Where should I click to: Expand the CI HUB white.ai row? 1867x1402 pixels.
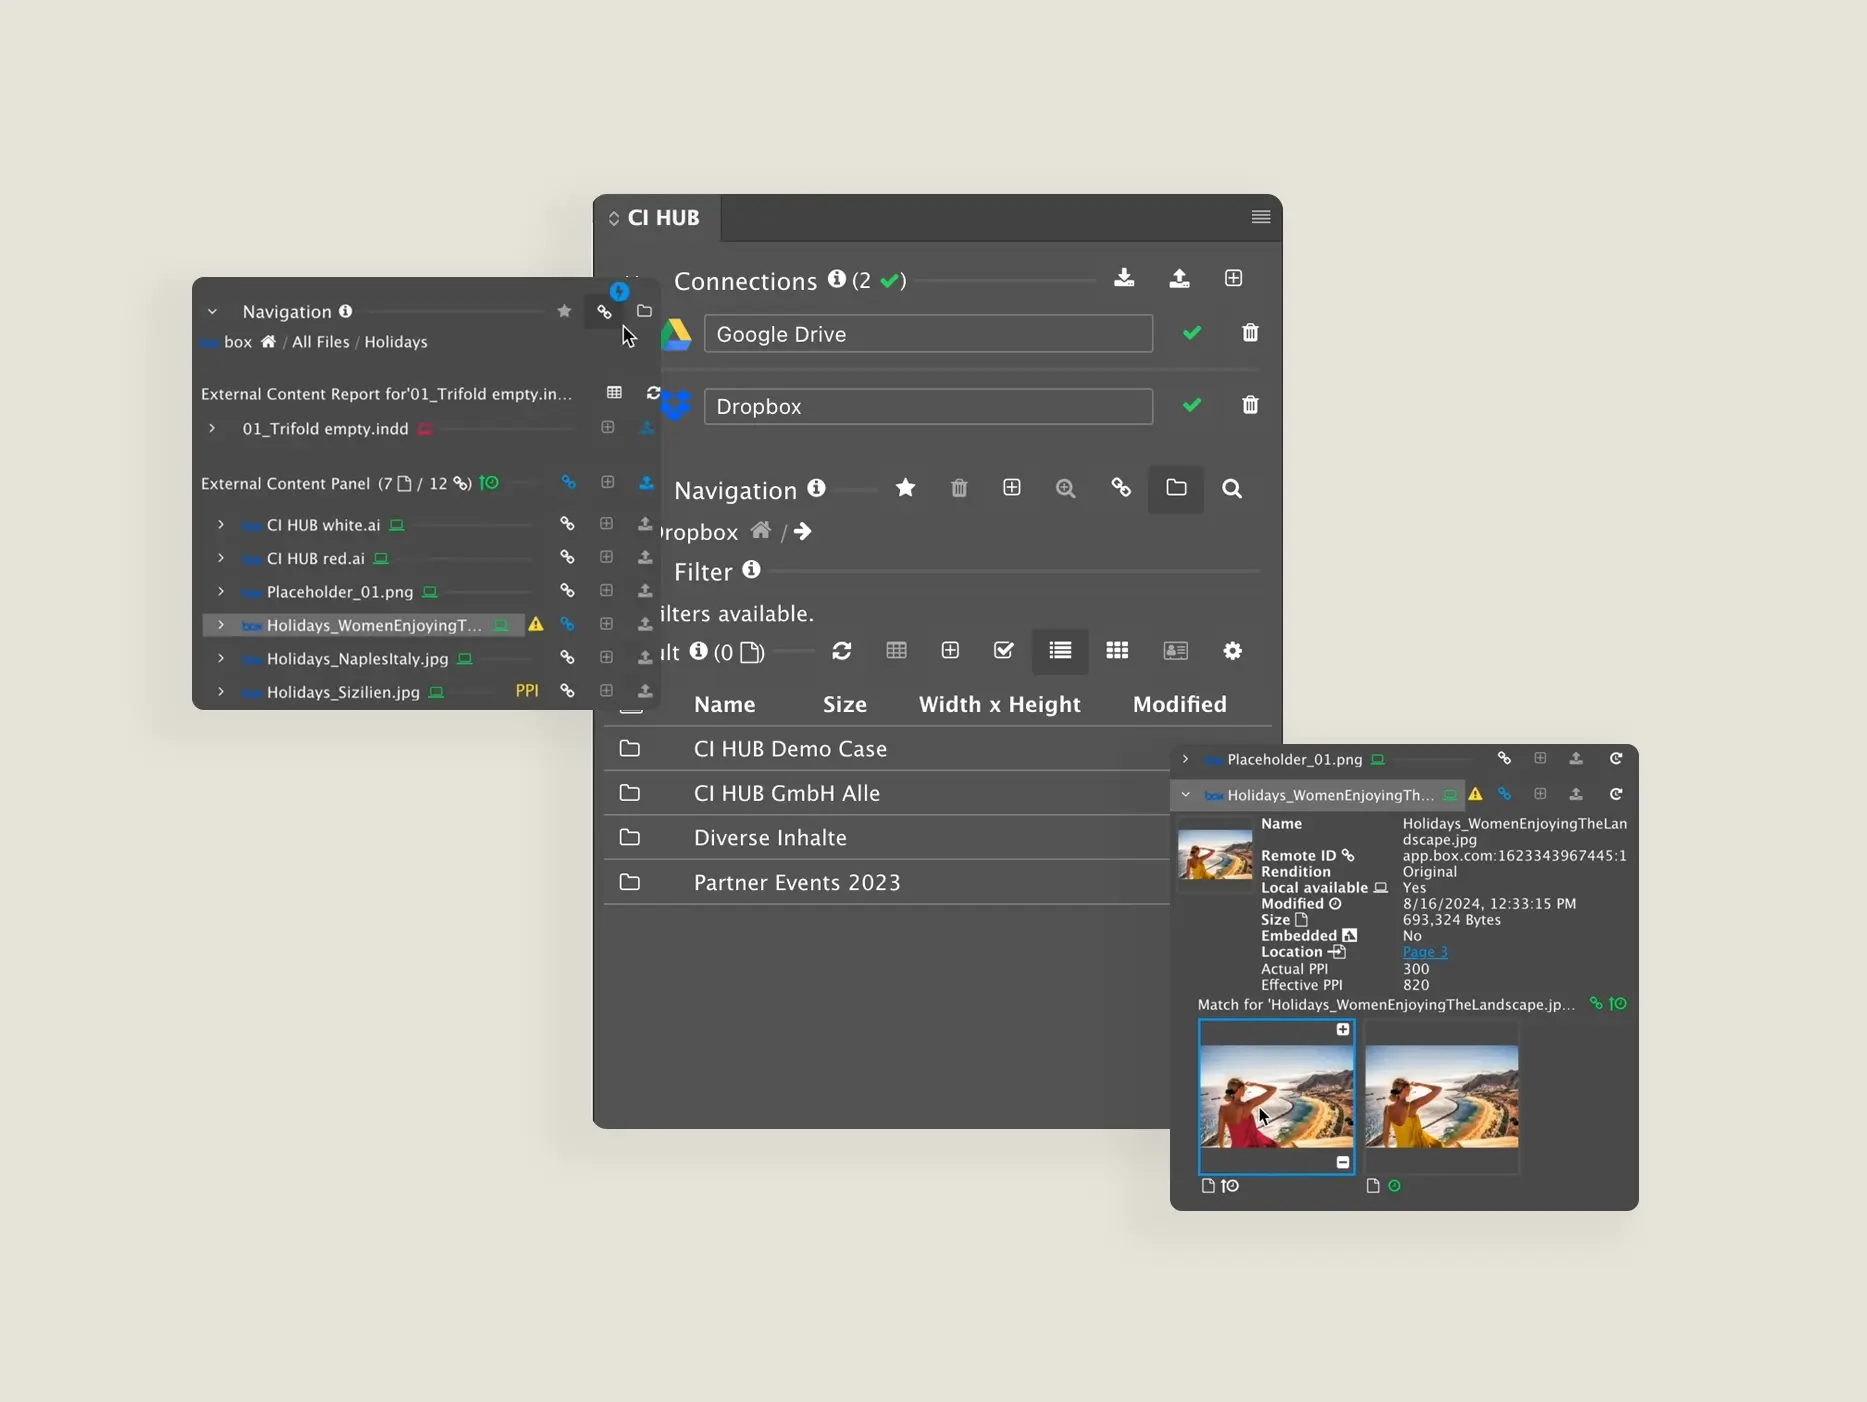(x=221, y=524)
